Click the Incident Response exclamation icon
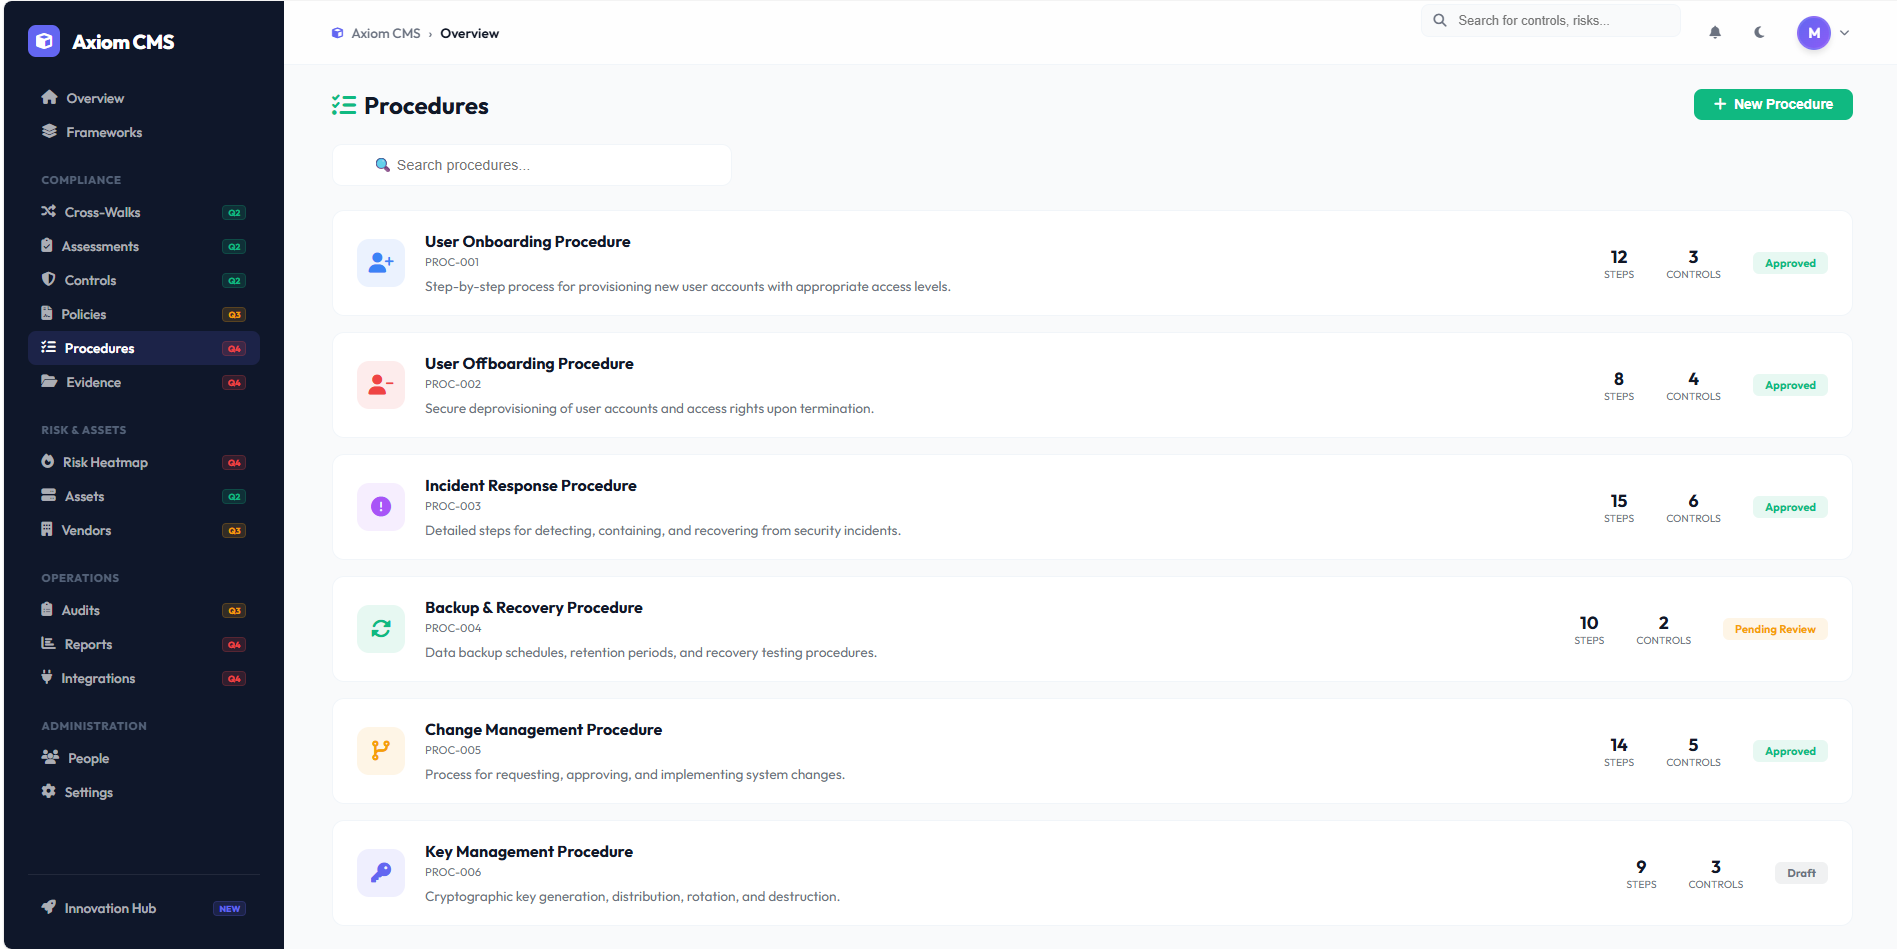1897x949 pixels. (x=381, y=507)
